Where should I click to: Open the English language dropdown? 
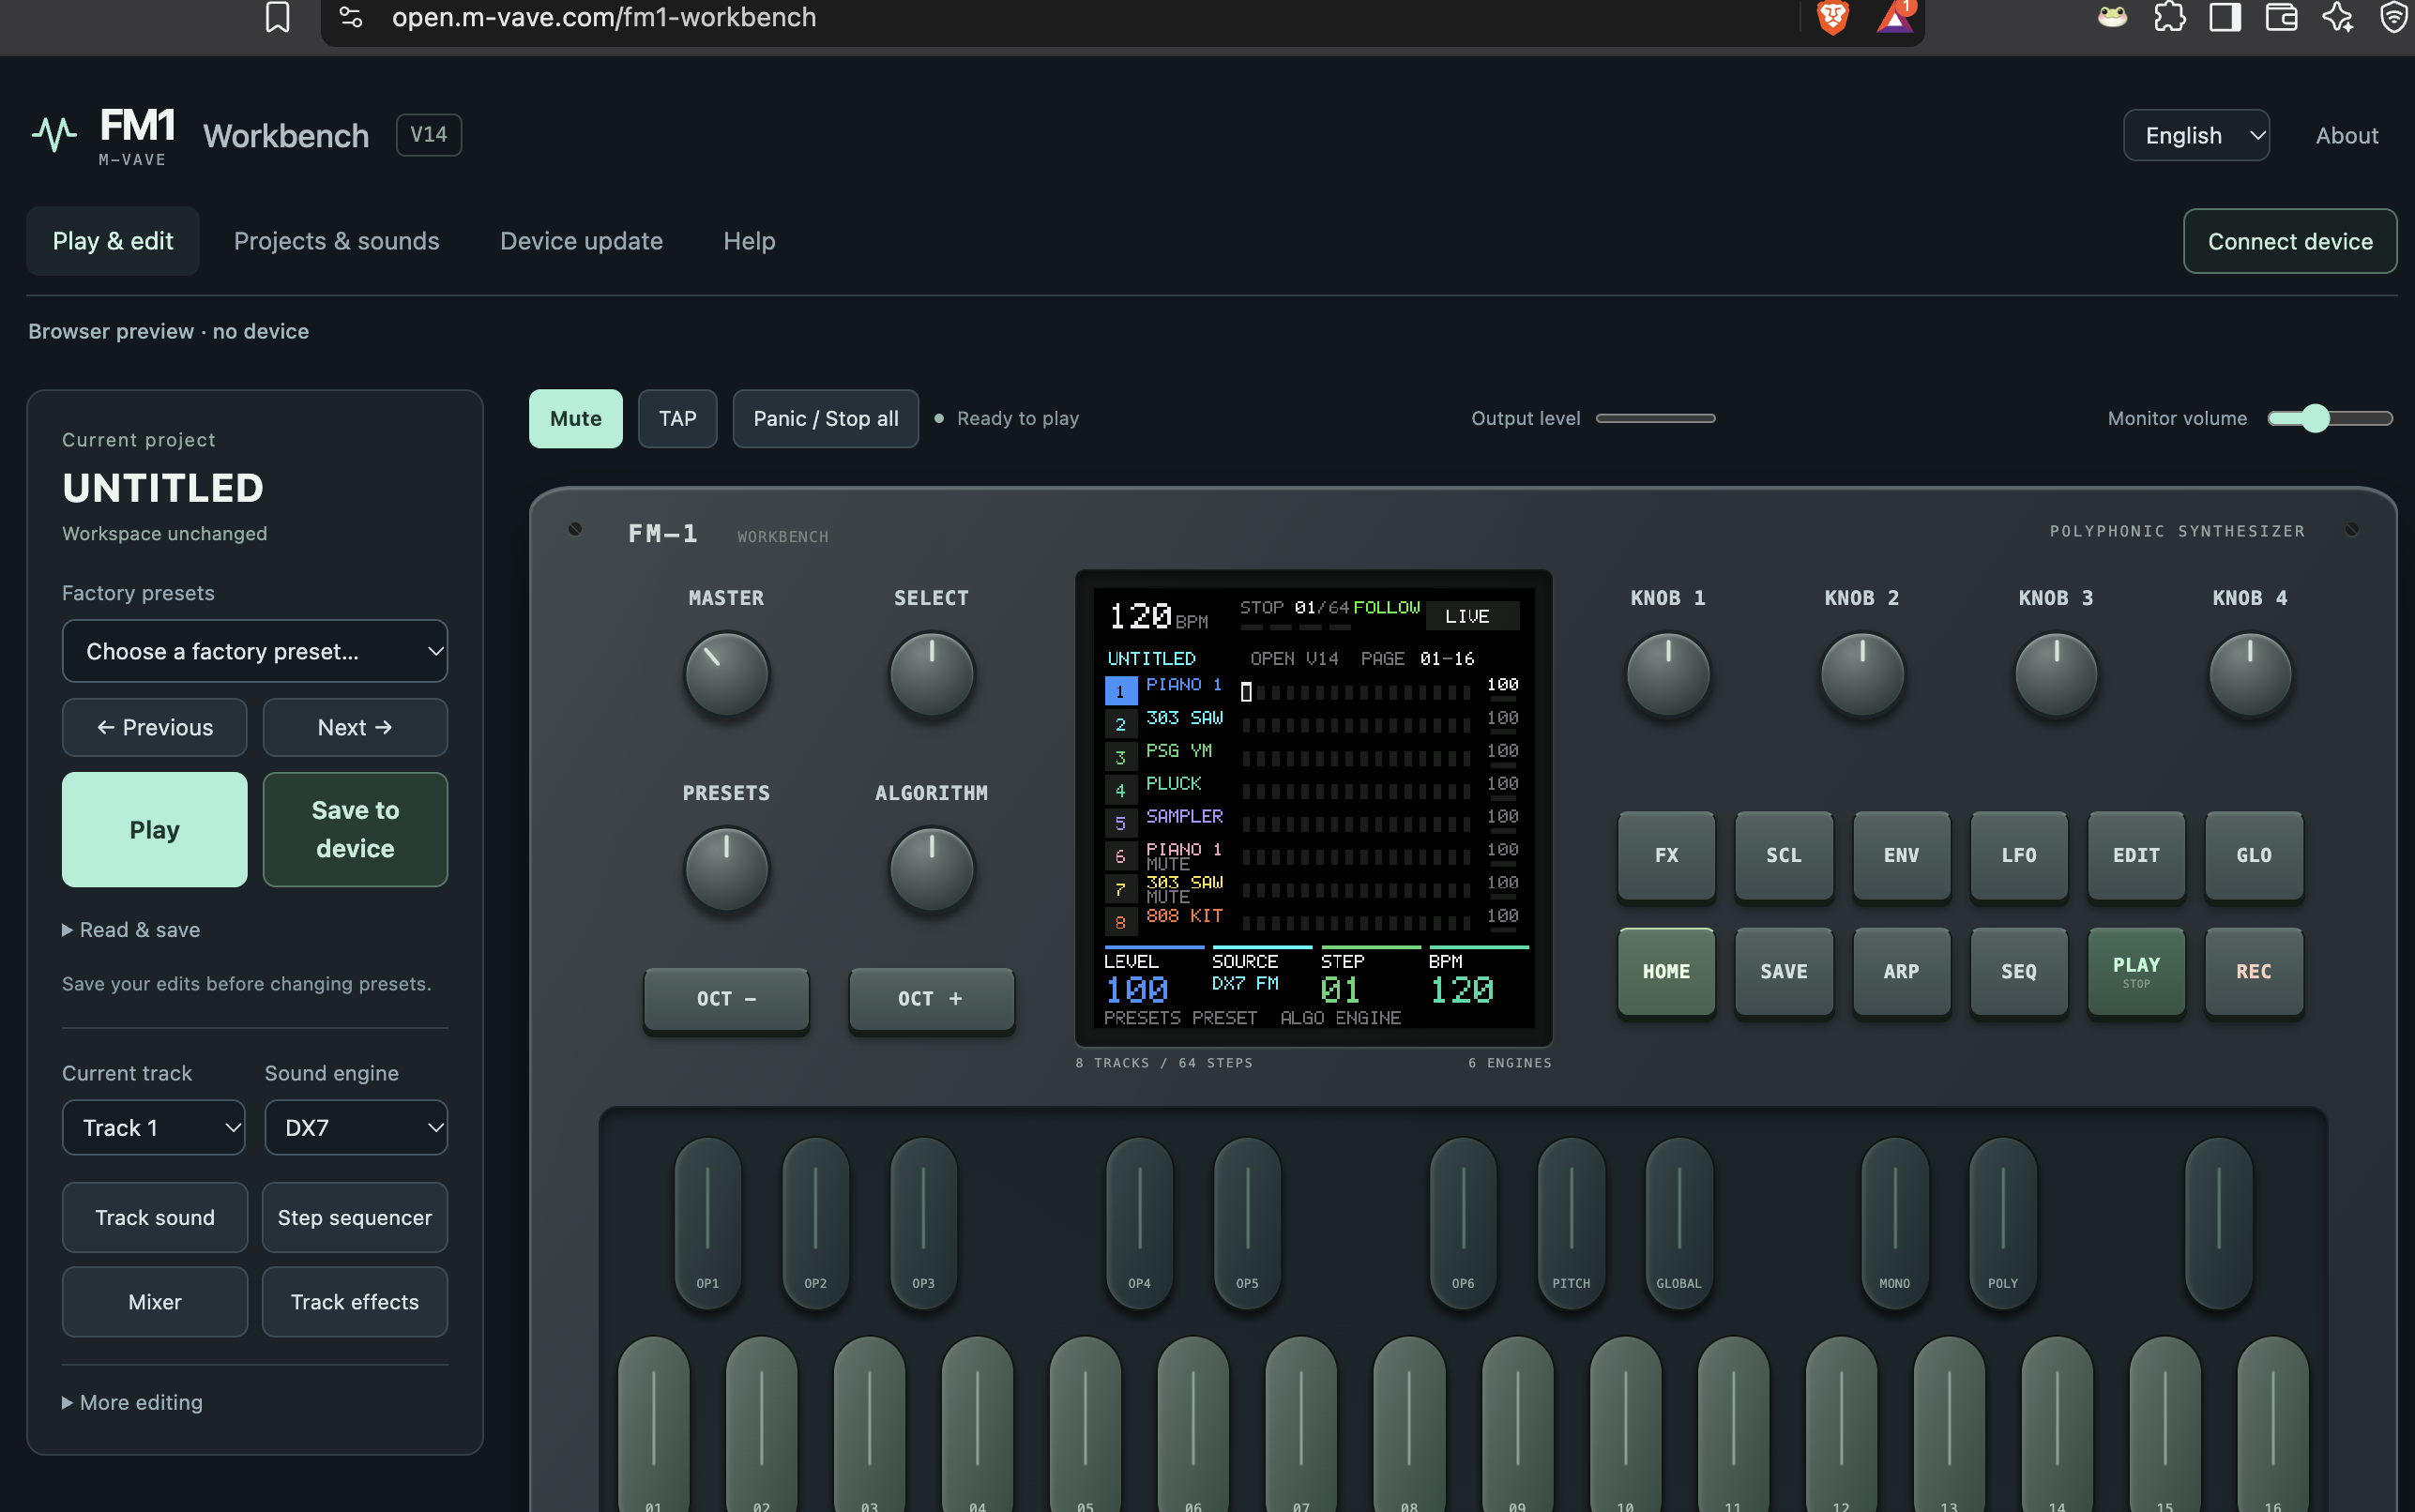point(2196,135)
